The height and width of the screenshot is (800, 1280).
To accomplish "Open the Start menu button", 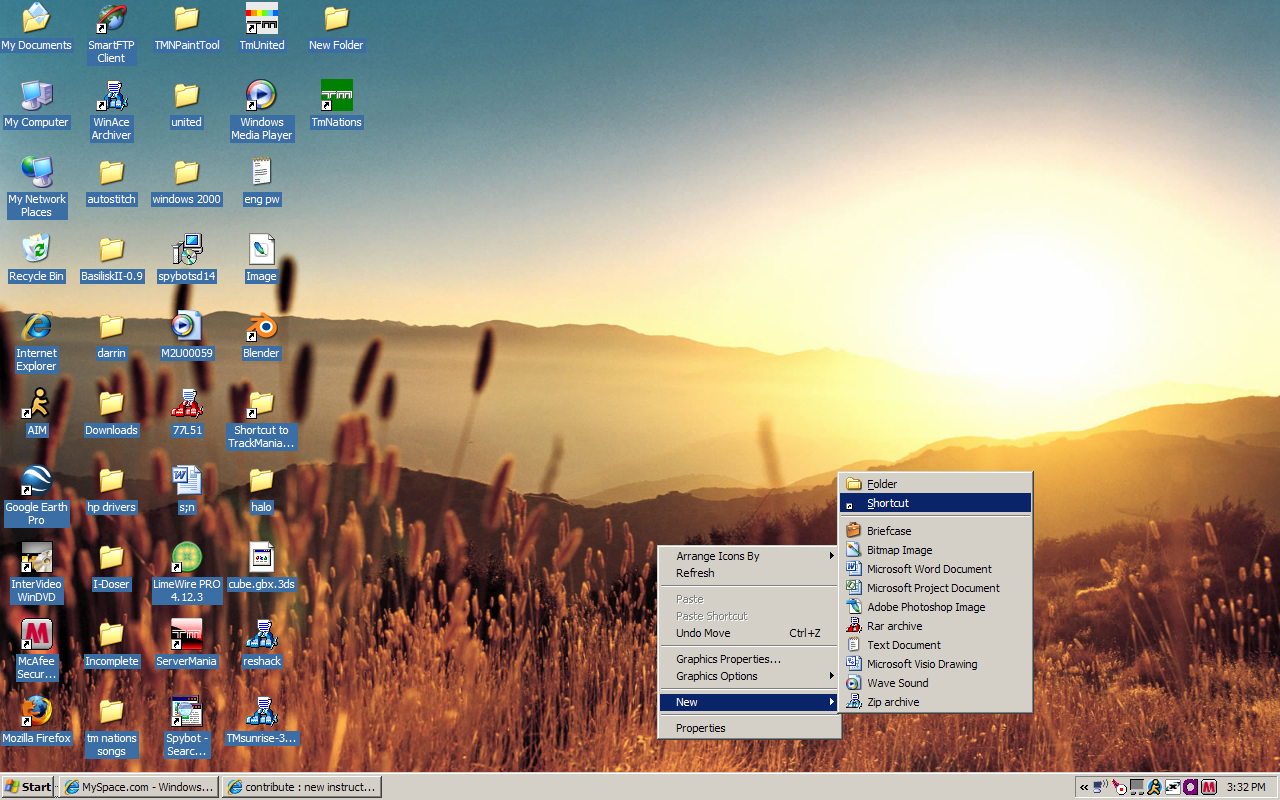I will coord(28,787).
